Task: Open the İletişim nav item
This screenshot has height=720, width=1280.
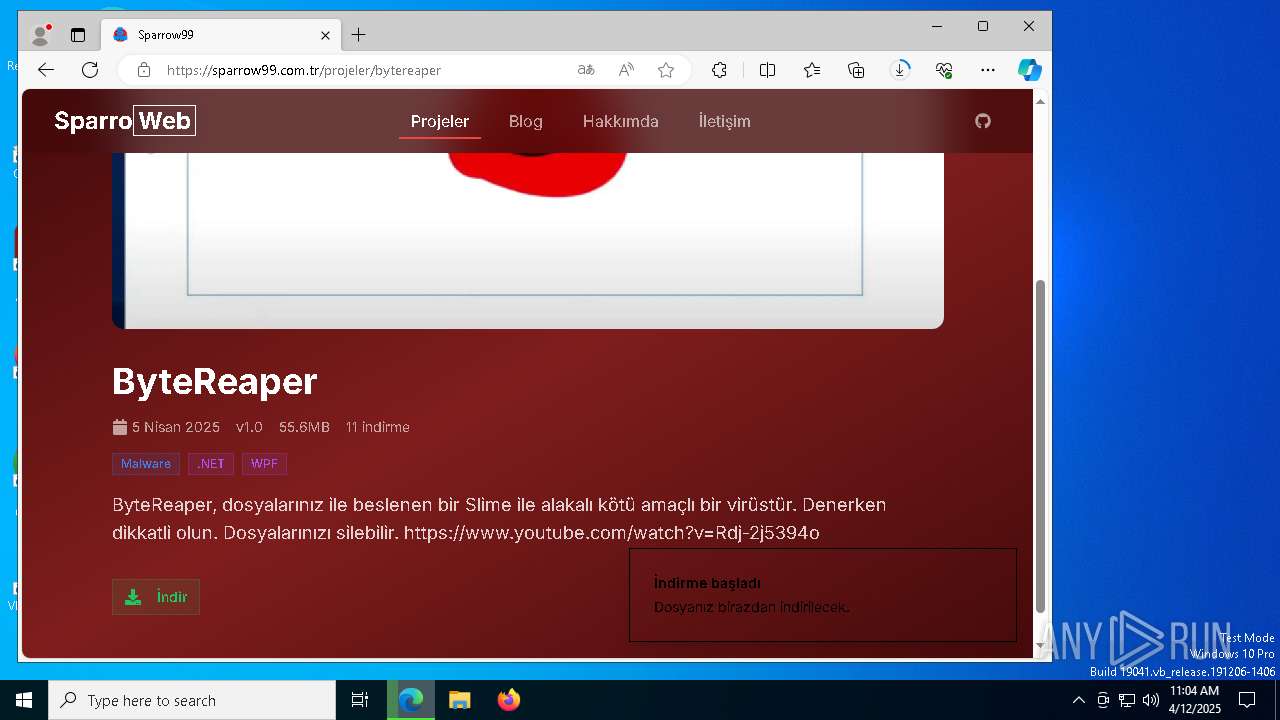Action: tap(725, 121)
